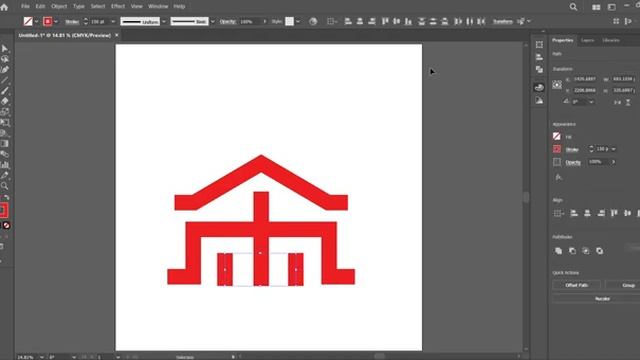Open stroke weight dropdown in control bar

click(x=113, y=21)
